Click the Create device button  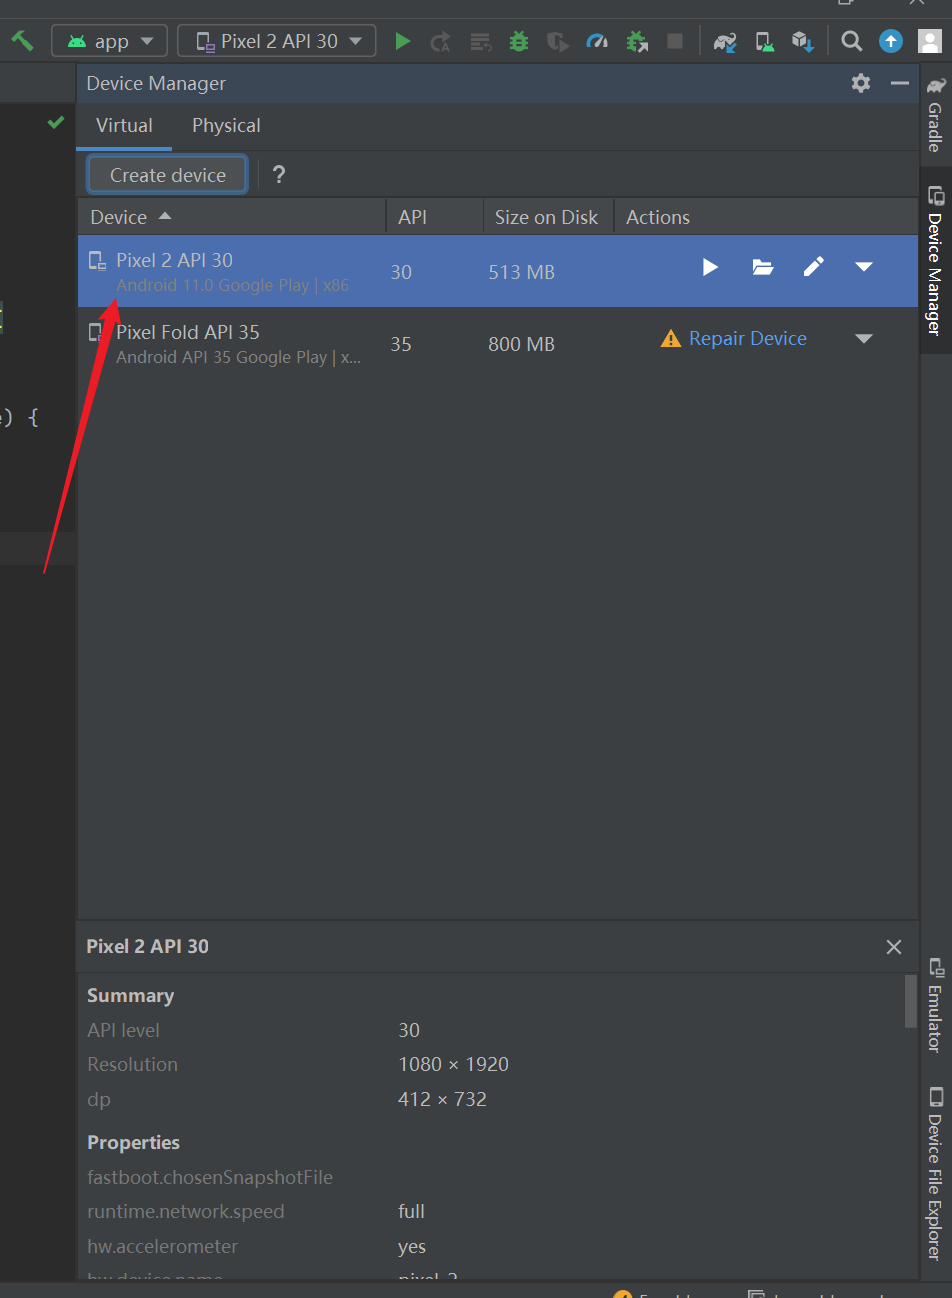point(167,175)
